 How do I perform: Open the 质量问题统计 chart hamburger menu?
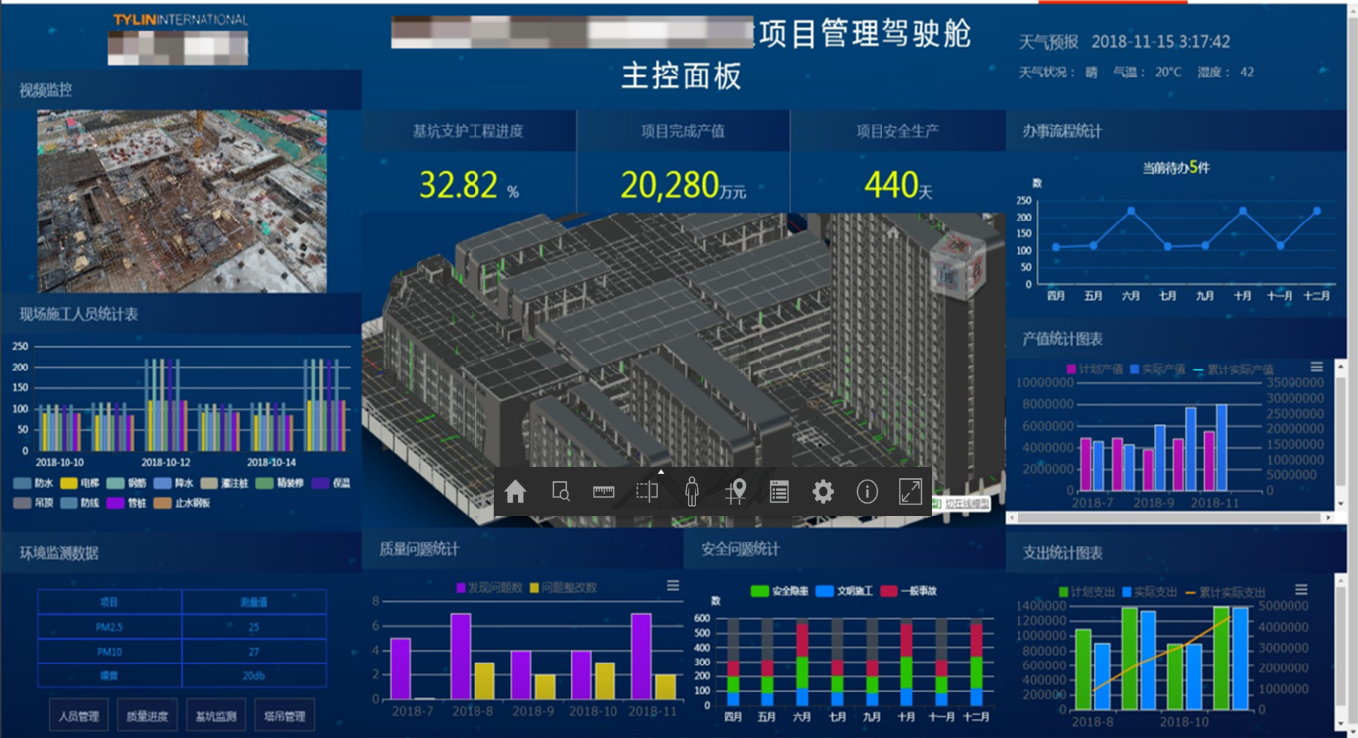tap(673, 586)
